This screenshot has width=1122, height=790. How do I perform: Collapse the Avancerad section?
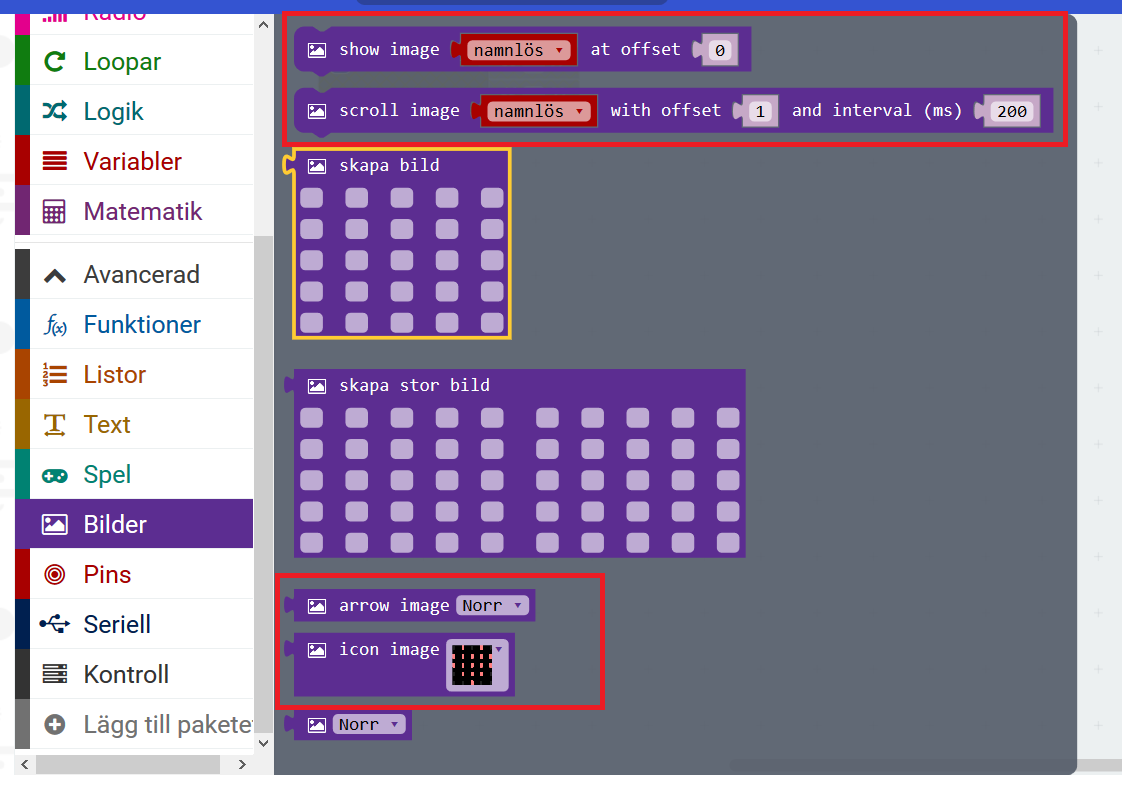pos(134,274)
